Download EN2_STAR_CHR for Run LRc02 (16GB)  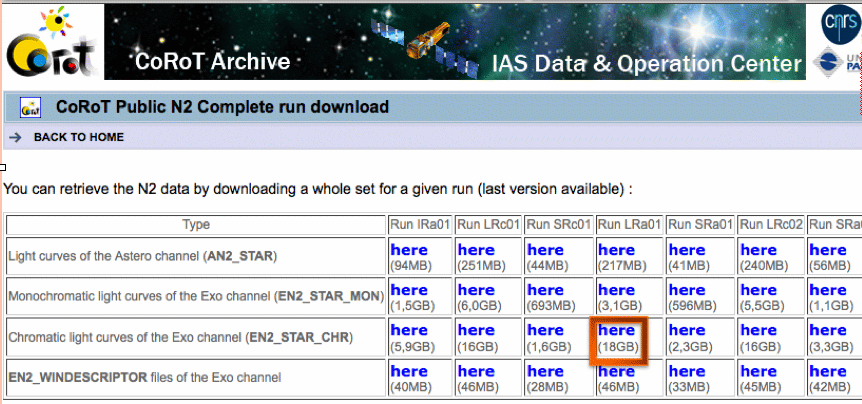[x=758, y=330]
